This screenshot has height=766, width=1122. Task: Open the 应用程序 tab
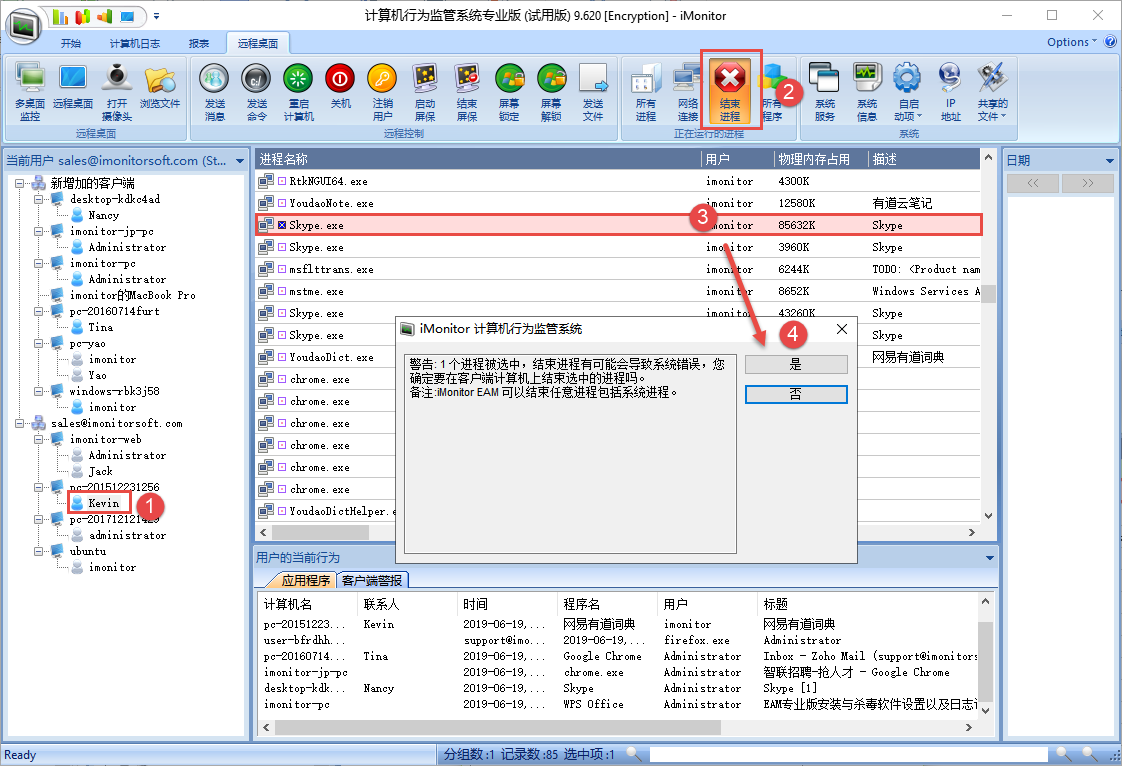coord(305,580)
